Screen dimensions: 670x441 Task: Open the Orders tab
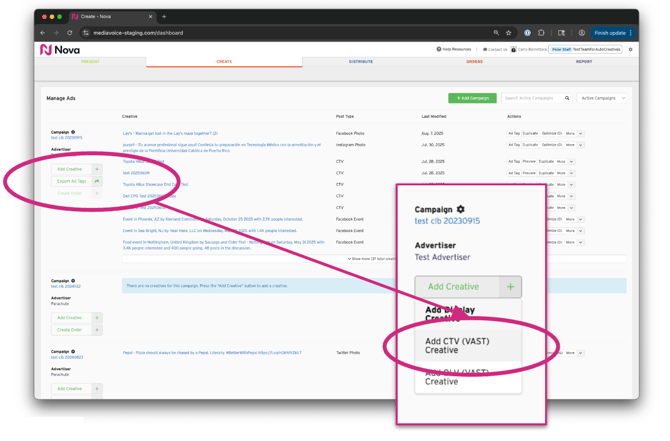click(474, 62)
